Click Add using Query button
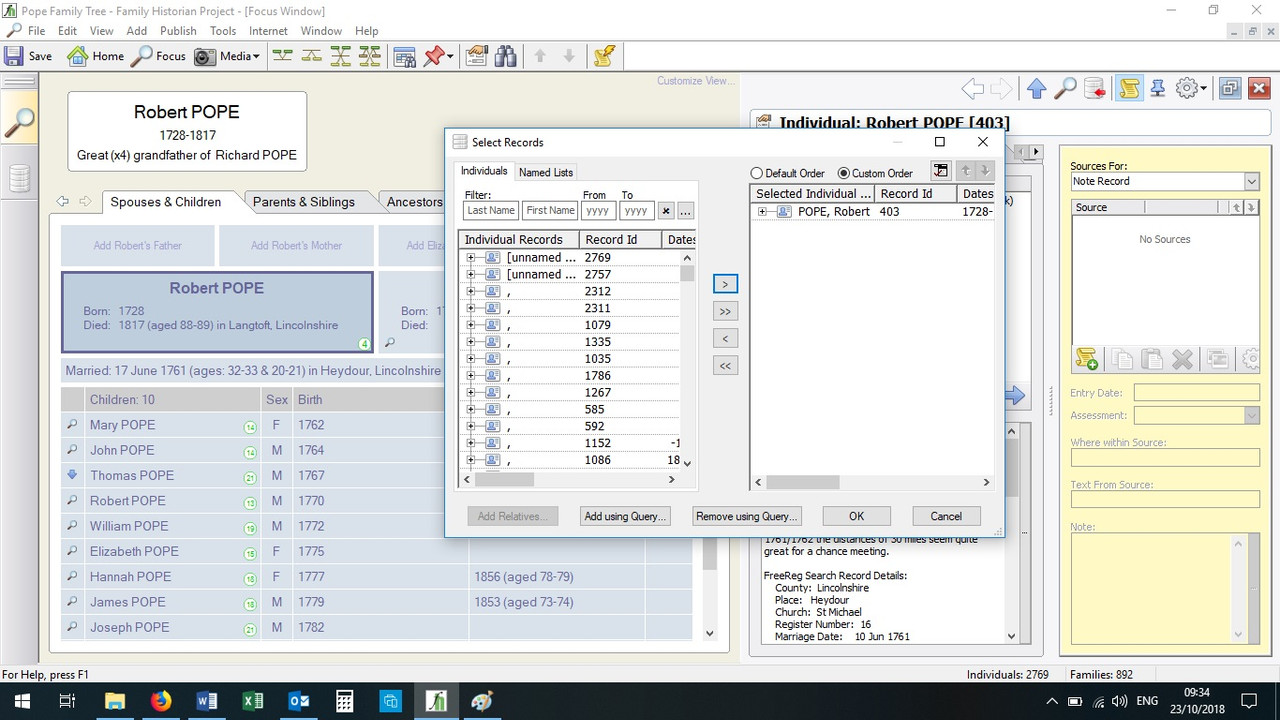The image size is (1280, 720). 625,516
